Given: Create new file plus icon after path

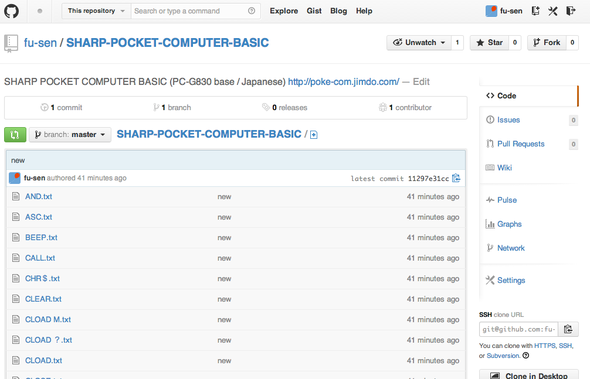Looking at the screenshot, I should [x=314, y=135].
